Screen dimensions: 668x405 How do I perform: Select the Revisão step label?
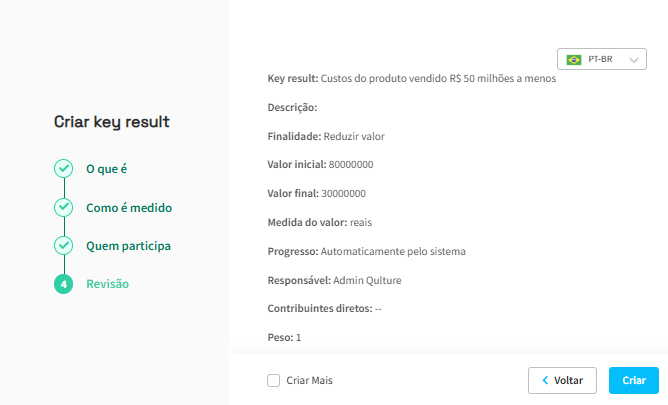tap(107, 284)
